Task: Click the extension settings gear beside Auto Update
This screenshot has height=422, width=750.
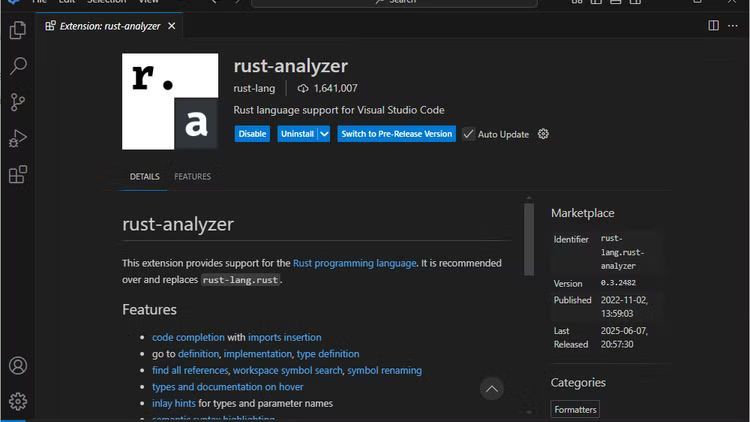Action: (x=543, y=134)
